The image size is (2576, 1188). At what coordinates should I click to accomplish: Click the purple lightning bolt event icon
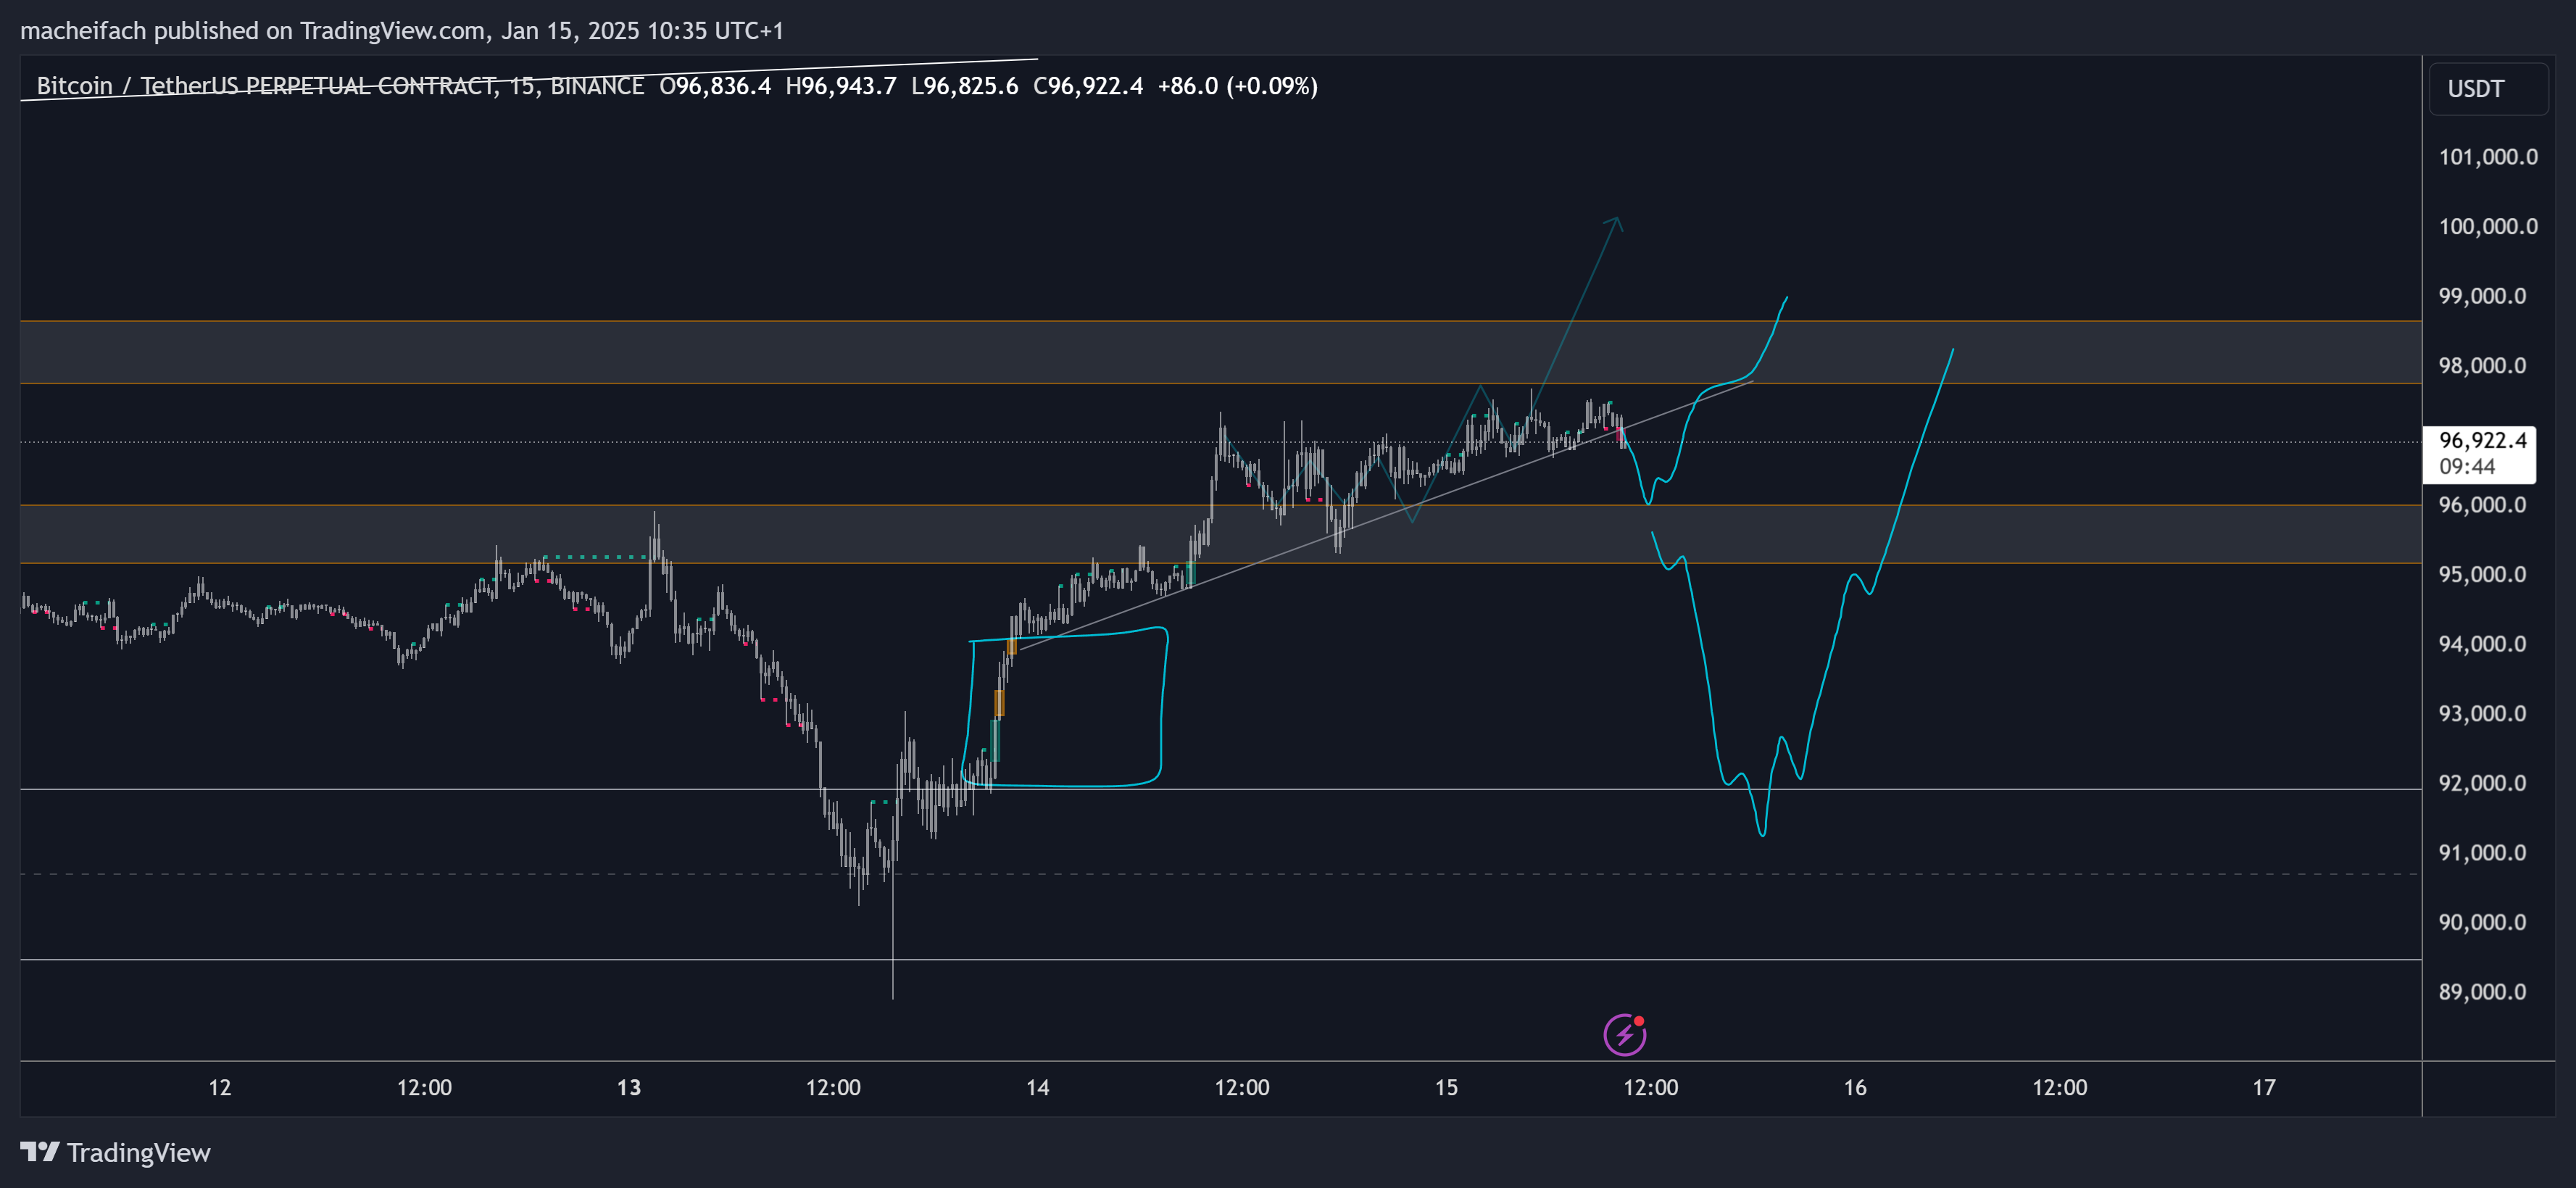pyautogui.click(x=1624, y=1034)
